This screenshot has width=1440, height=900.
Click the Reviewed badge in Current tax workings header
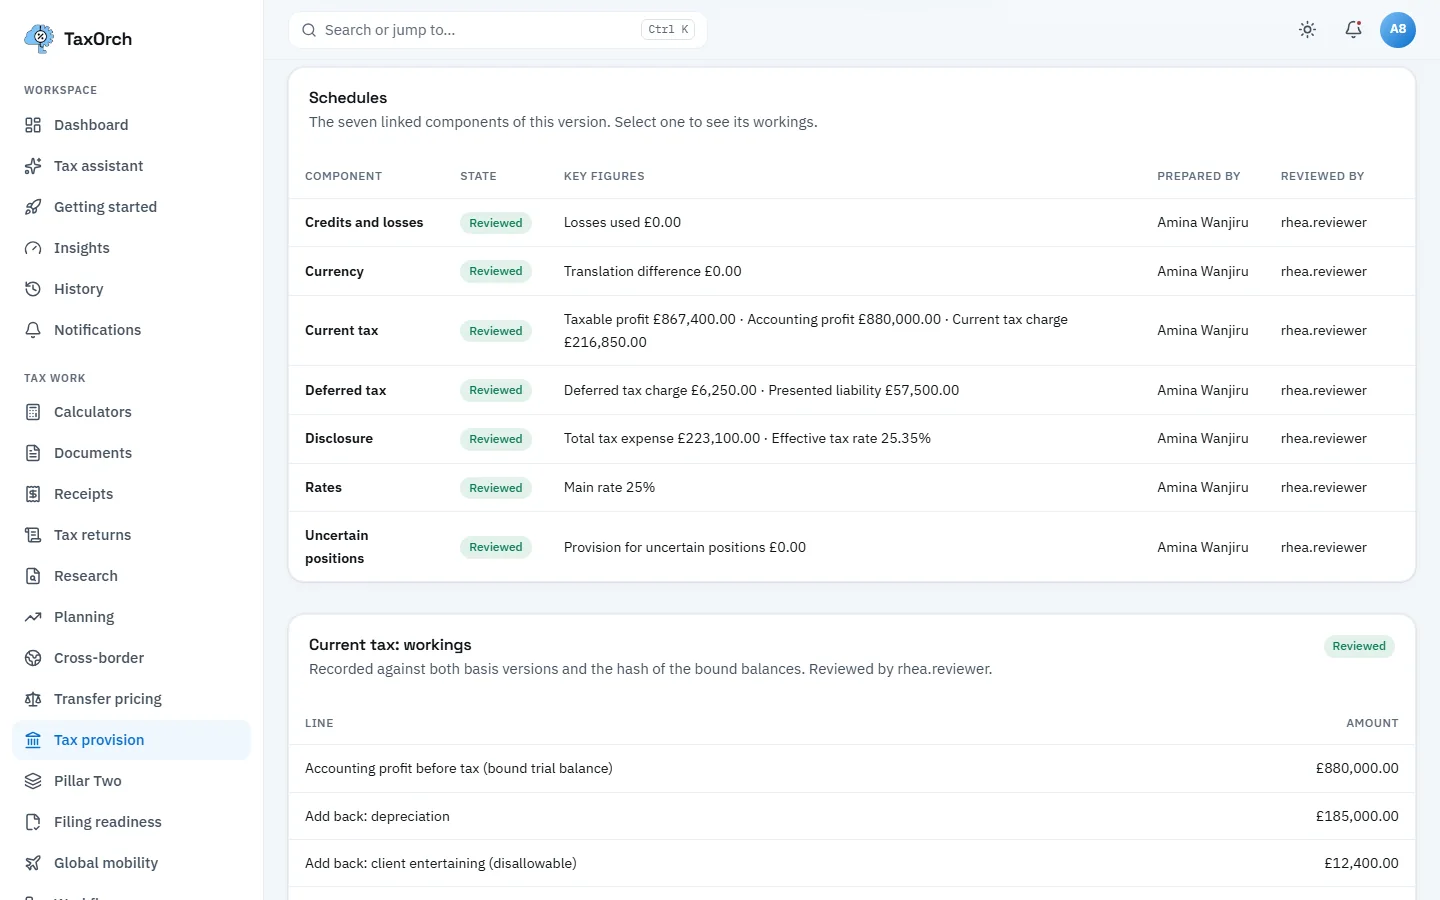[1359, 646]
